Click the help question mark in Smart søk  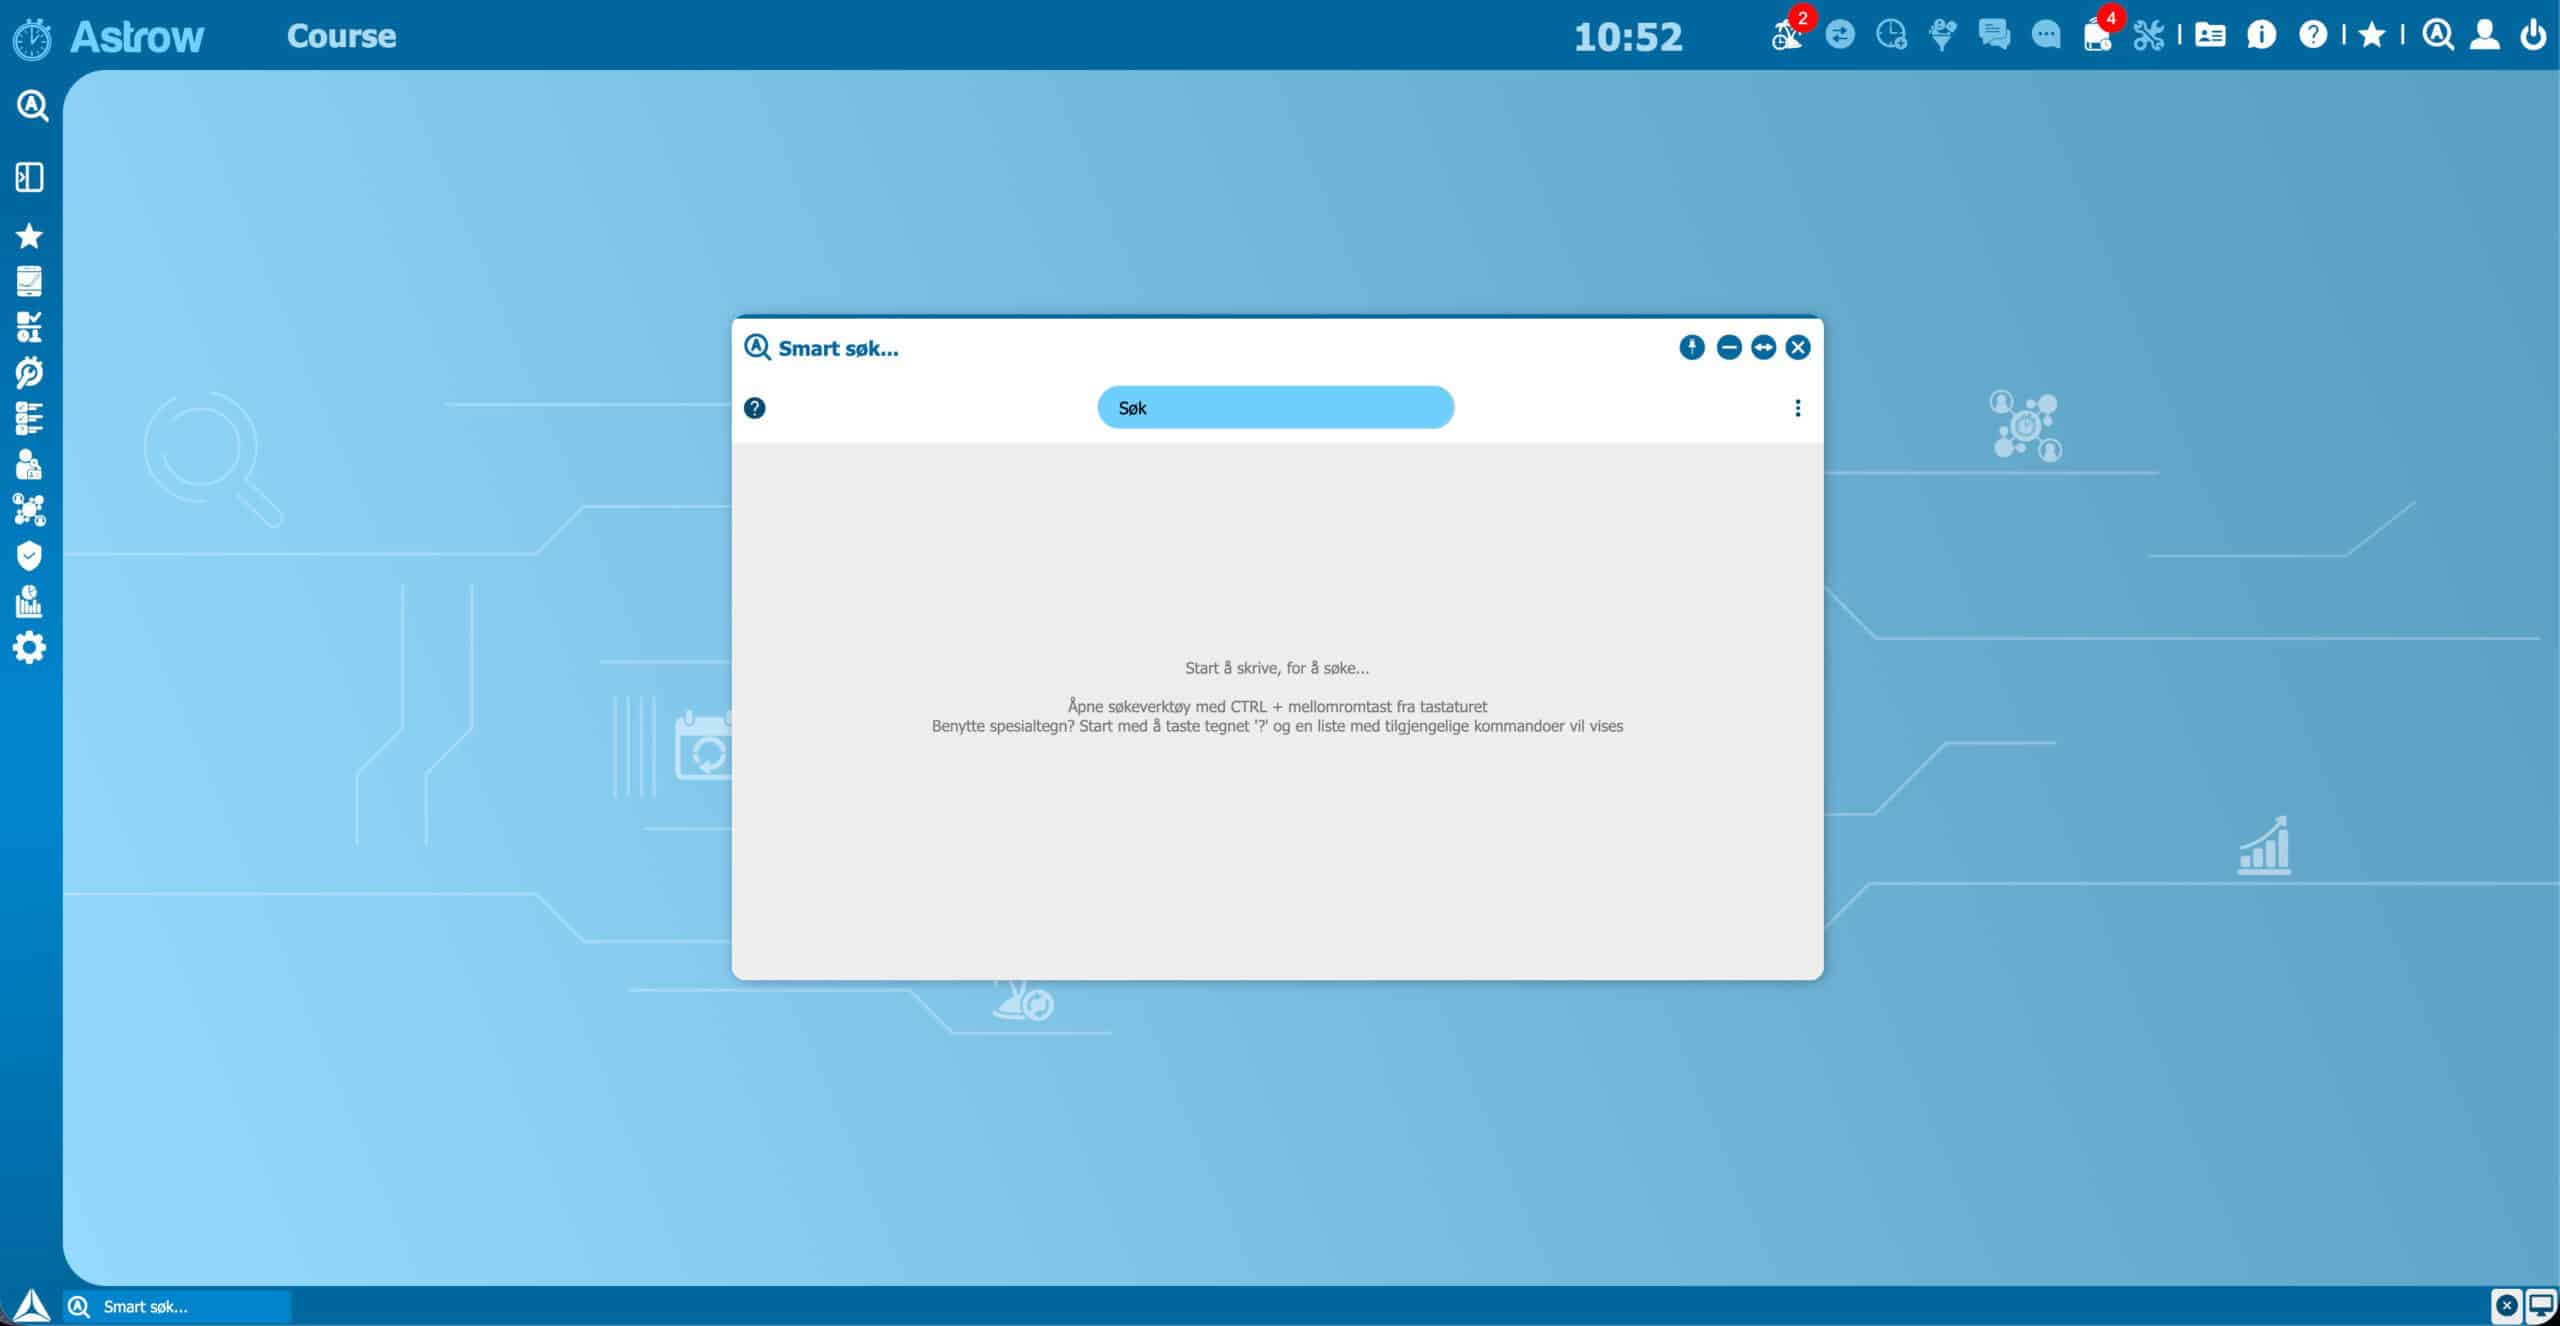point(755,408)
